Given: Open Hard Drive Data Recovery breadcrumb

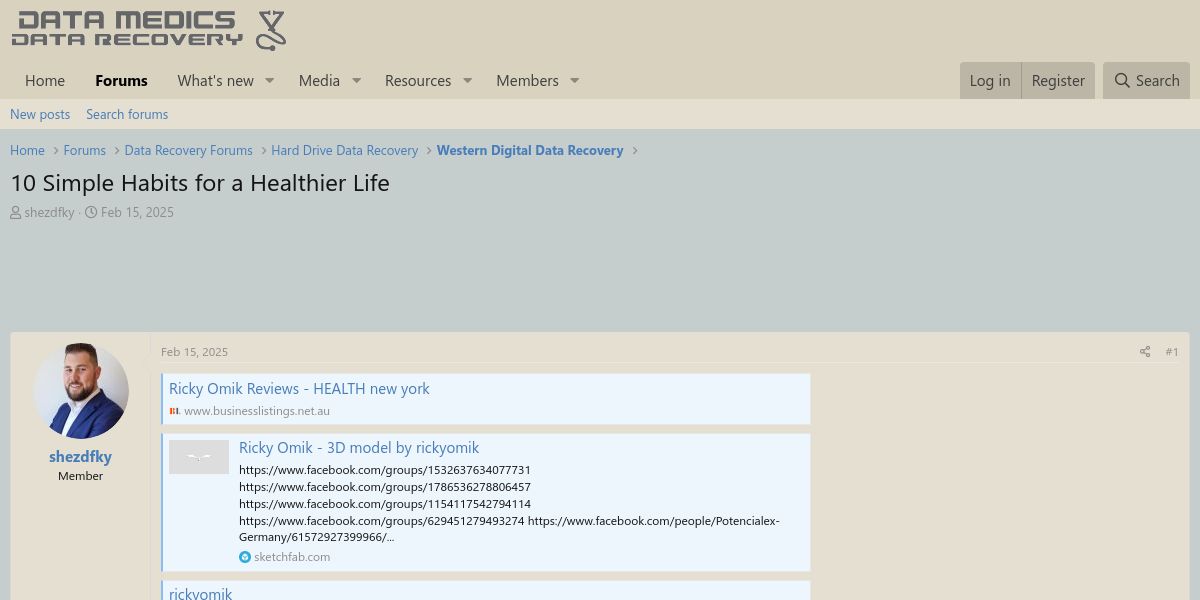Looking at the screenshot, I should point(344,150).
